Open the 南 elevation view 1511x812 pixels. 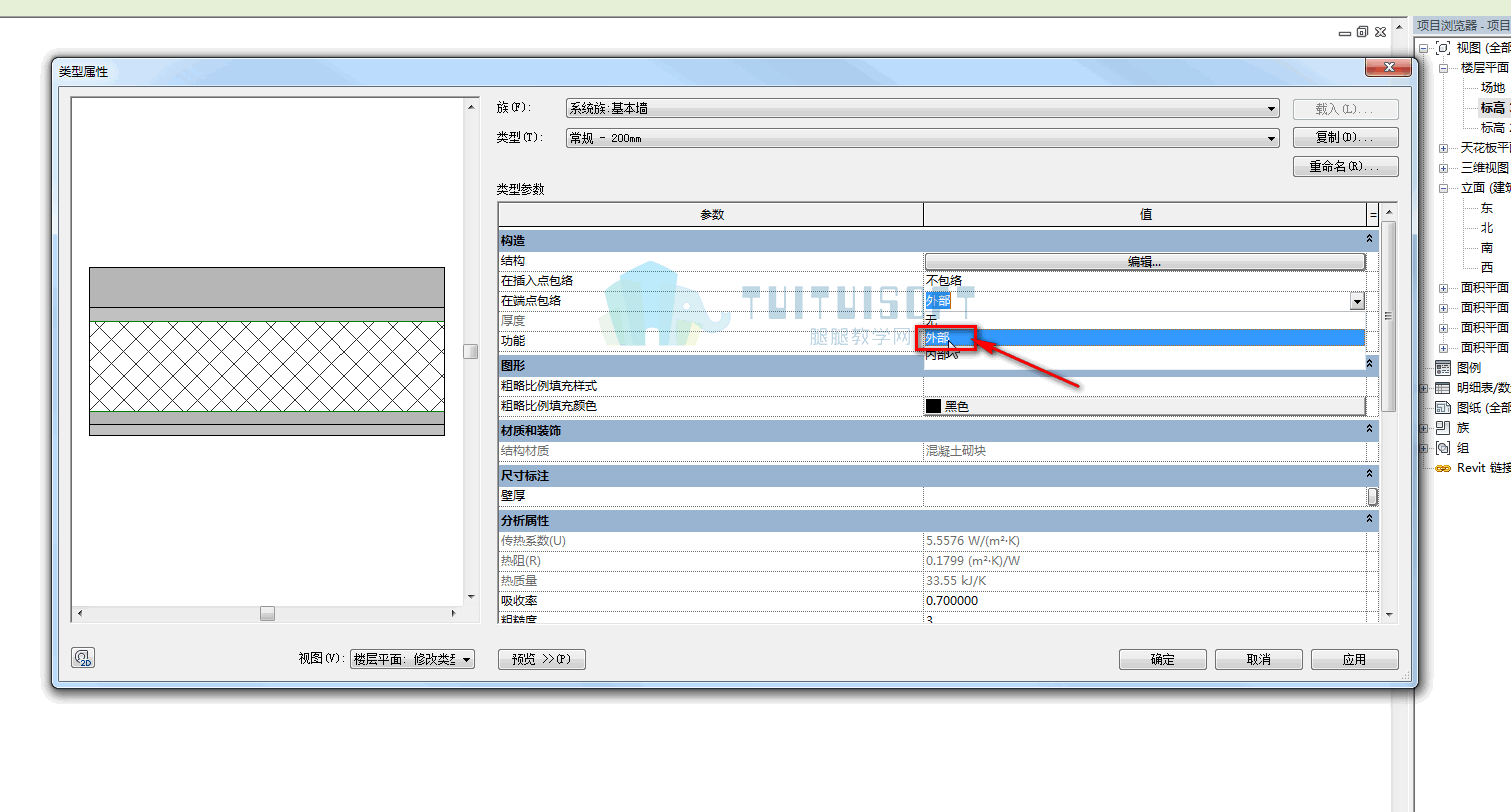pos(1487,248)
